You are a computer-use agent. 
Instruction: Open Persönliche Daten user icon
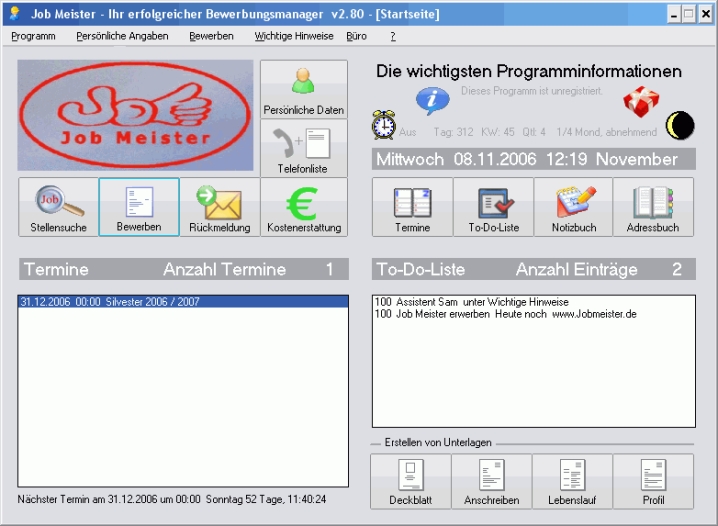(x=303, y=88)
